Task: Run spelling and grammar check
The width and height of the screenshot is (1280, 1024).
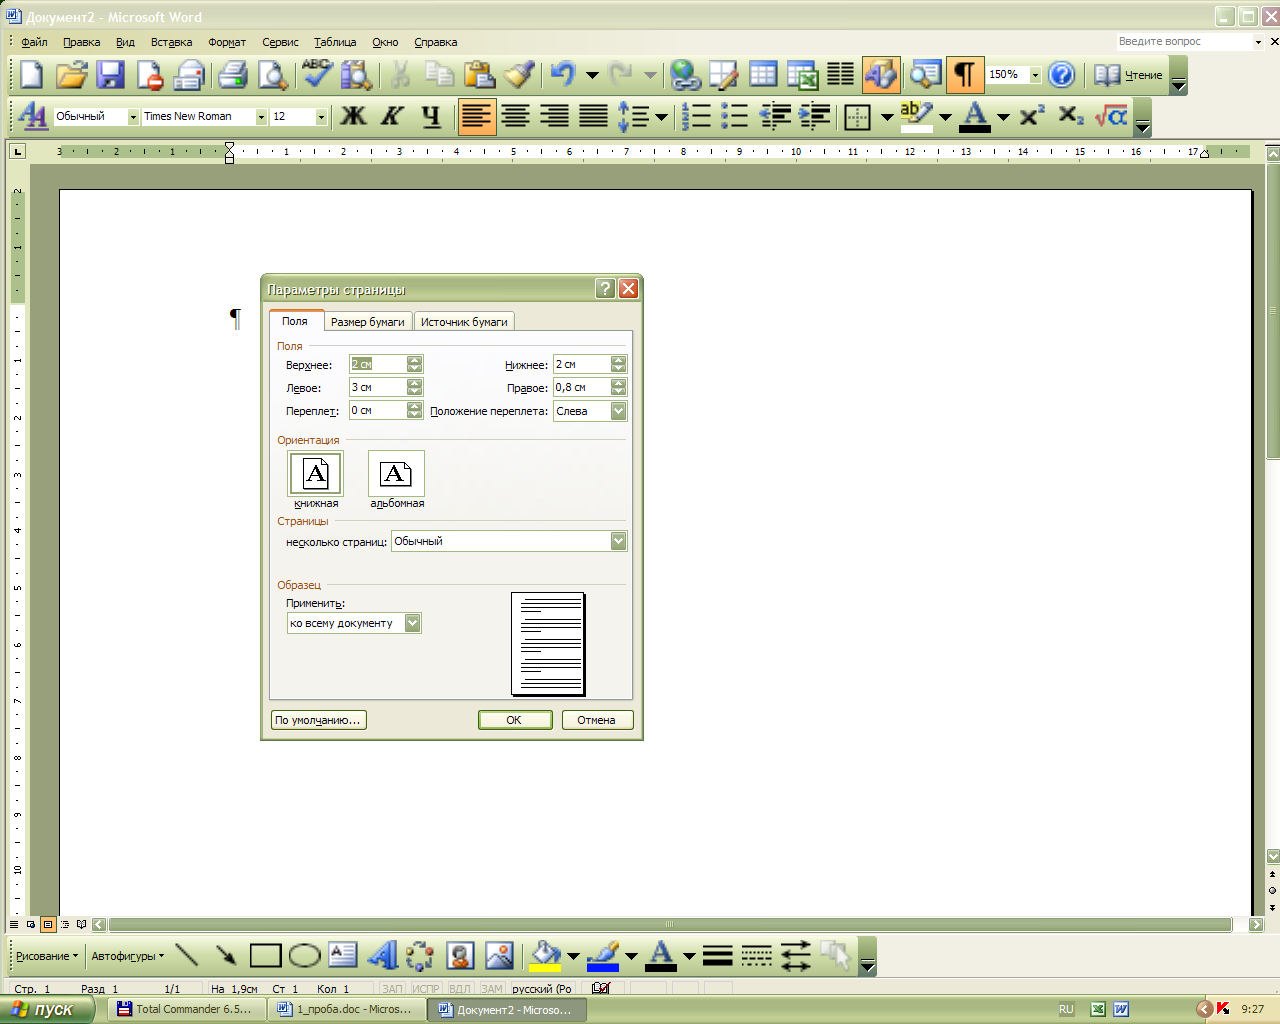Action: [318, 75]
